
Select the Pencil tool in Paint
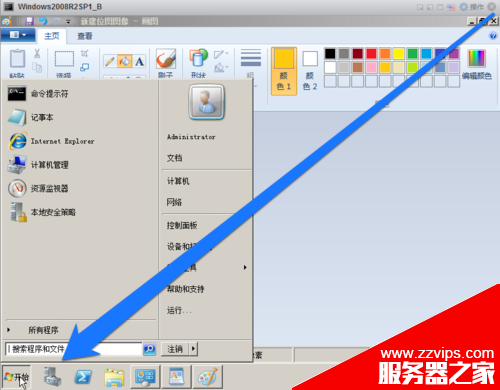(x=110, y=61)
